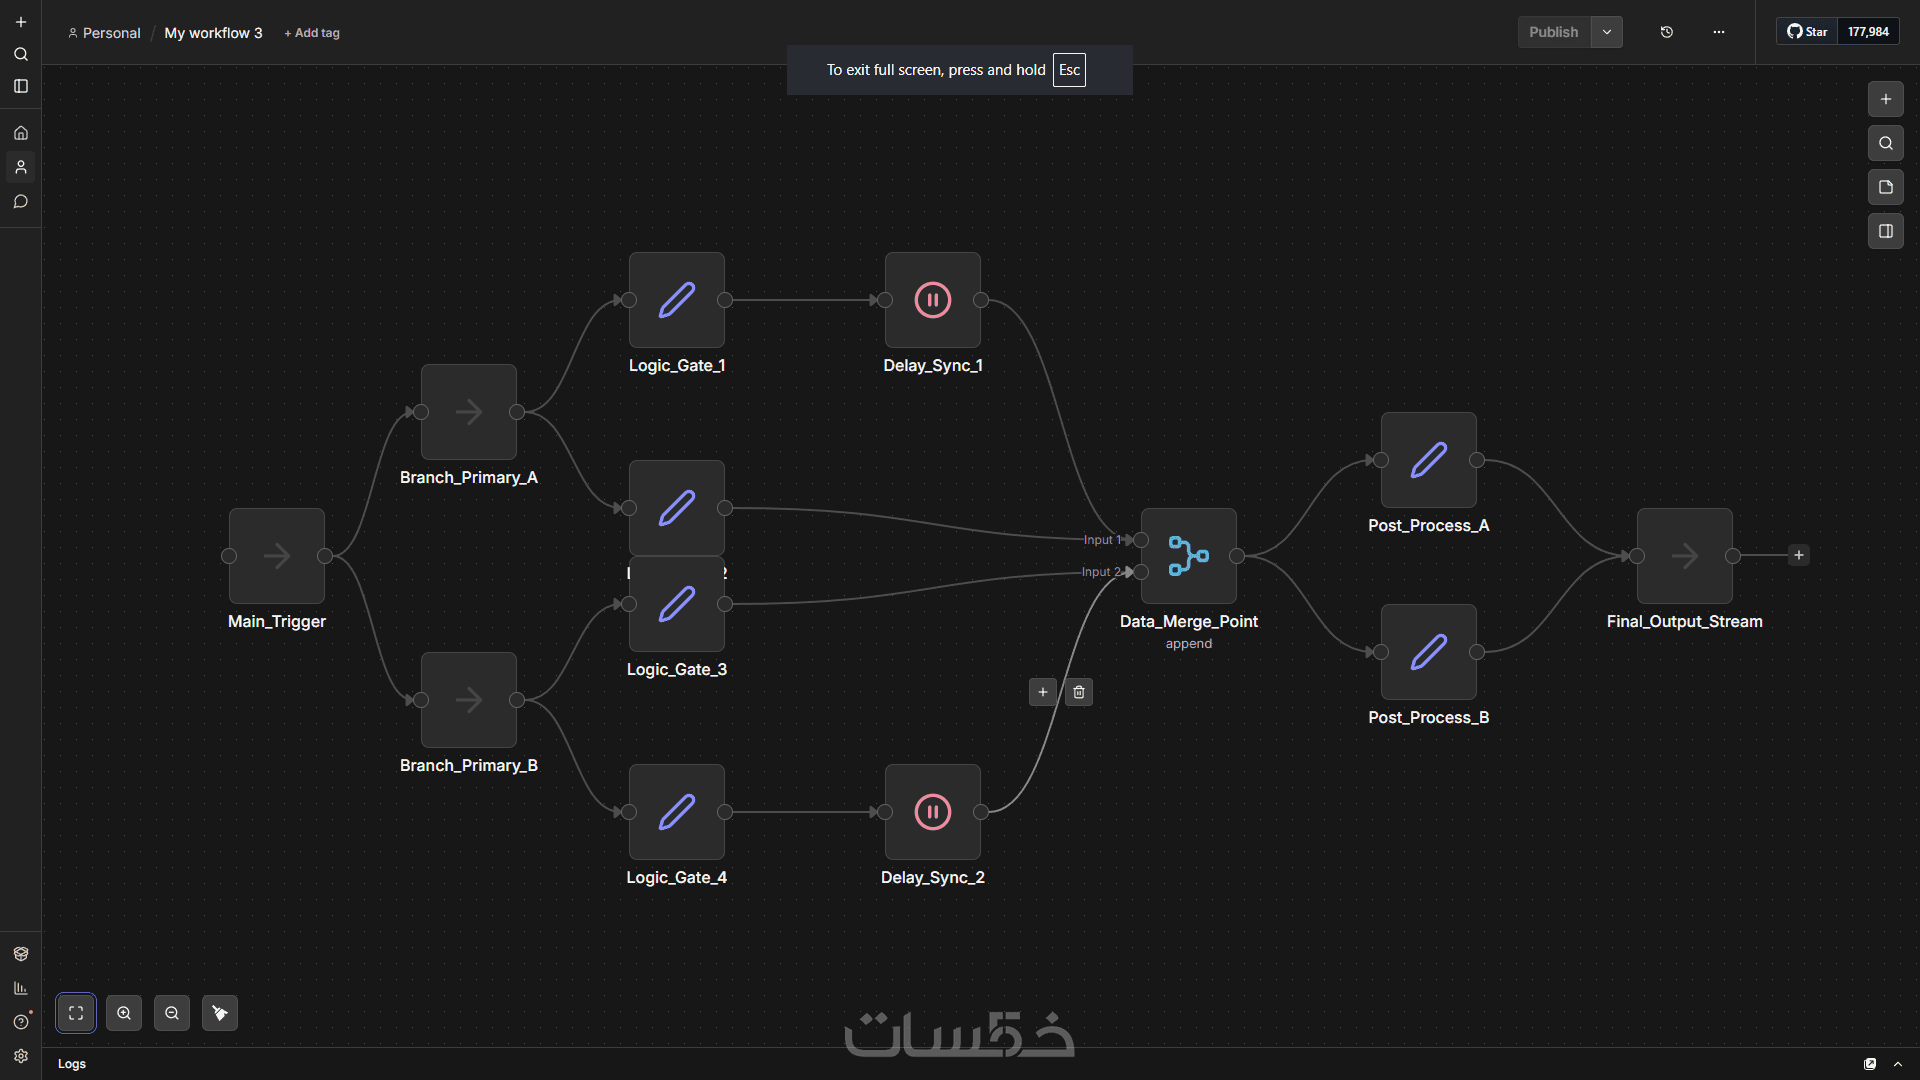Click the fit-to-view canvas button

point(76,1013)
